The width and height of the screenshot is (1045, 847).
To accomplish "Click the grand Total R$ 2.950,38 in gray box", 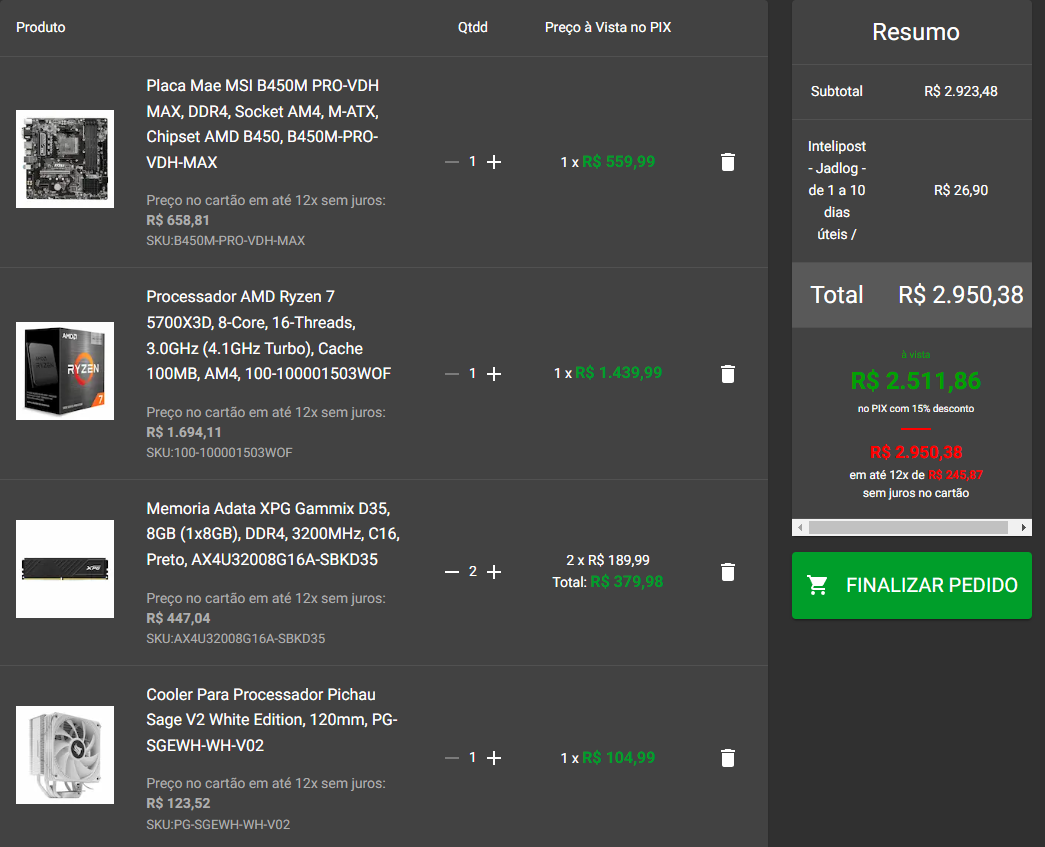I will click(x=960, y=295).
